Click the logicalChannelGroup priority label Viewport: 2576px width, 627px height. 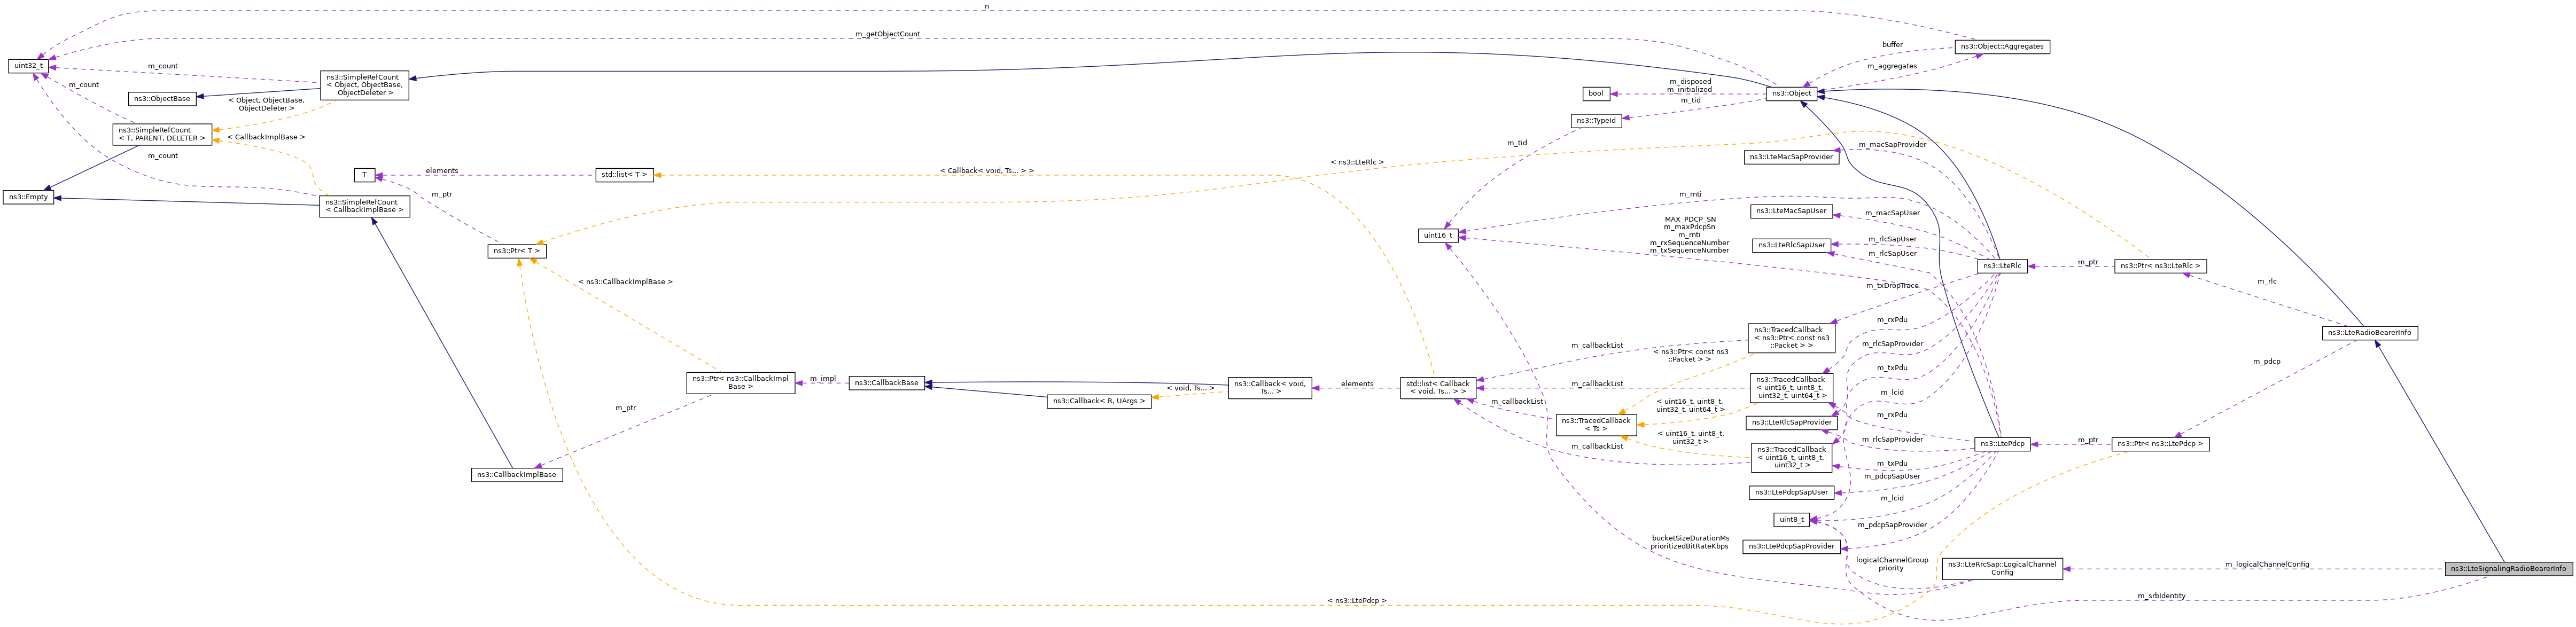pyautogui.click(x=1892, y=564)
